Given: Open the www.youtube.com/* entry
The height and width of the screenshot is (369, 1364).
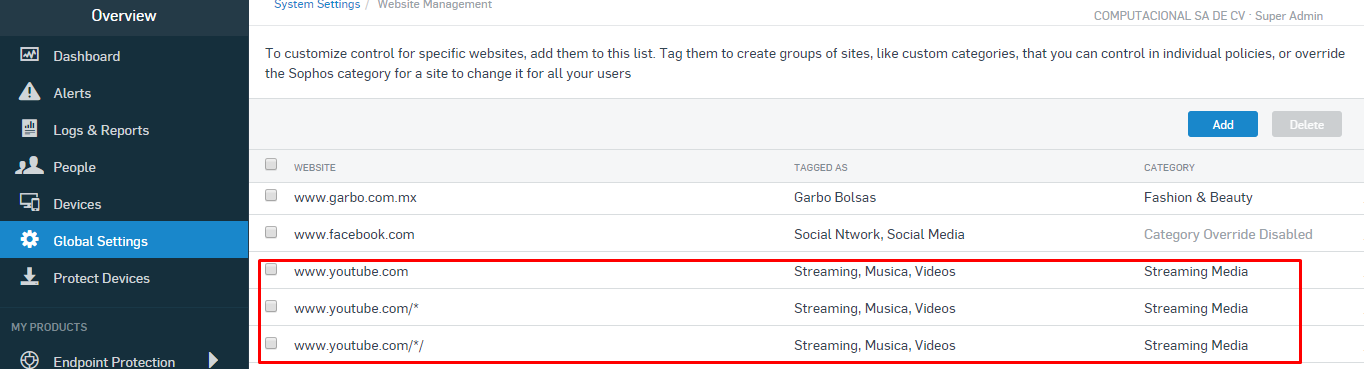Looking at the screenshot, I should pyautogui.click(x=356, y=308).
